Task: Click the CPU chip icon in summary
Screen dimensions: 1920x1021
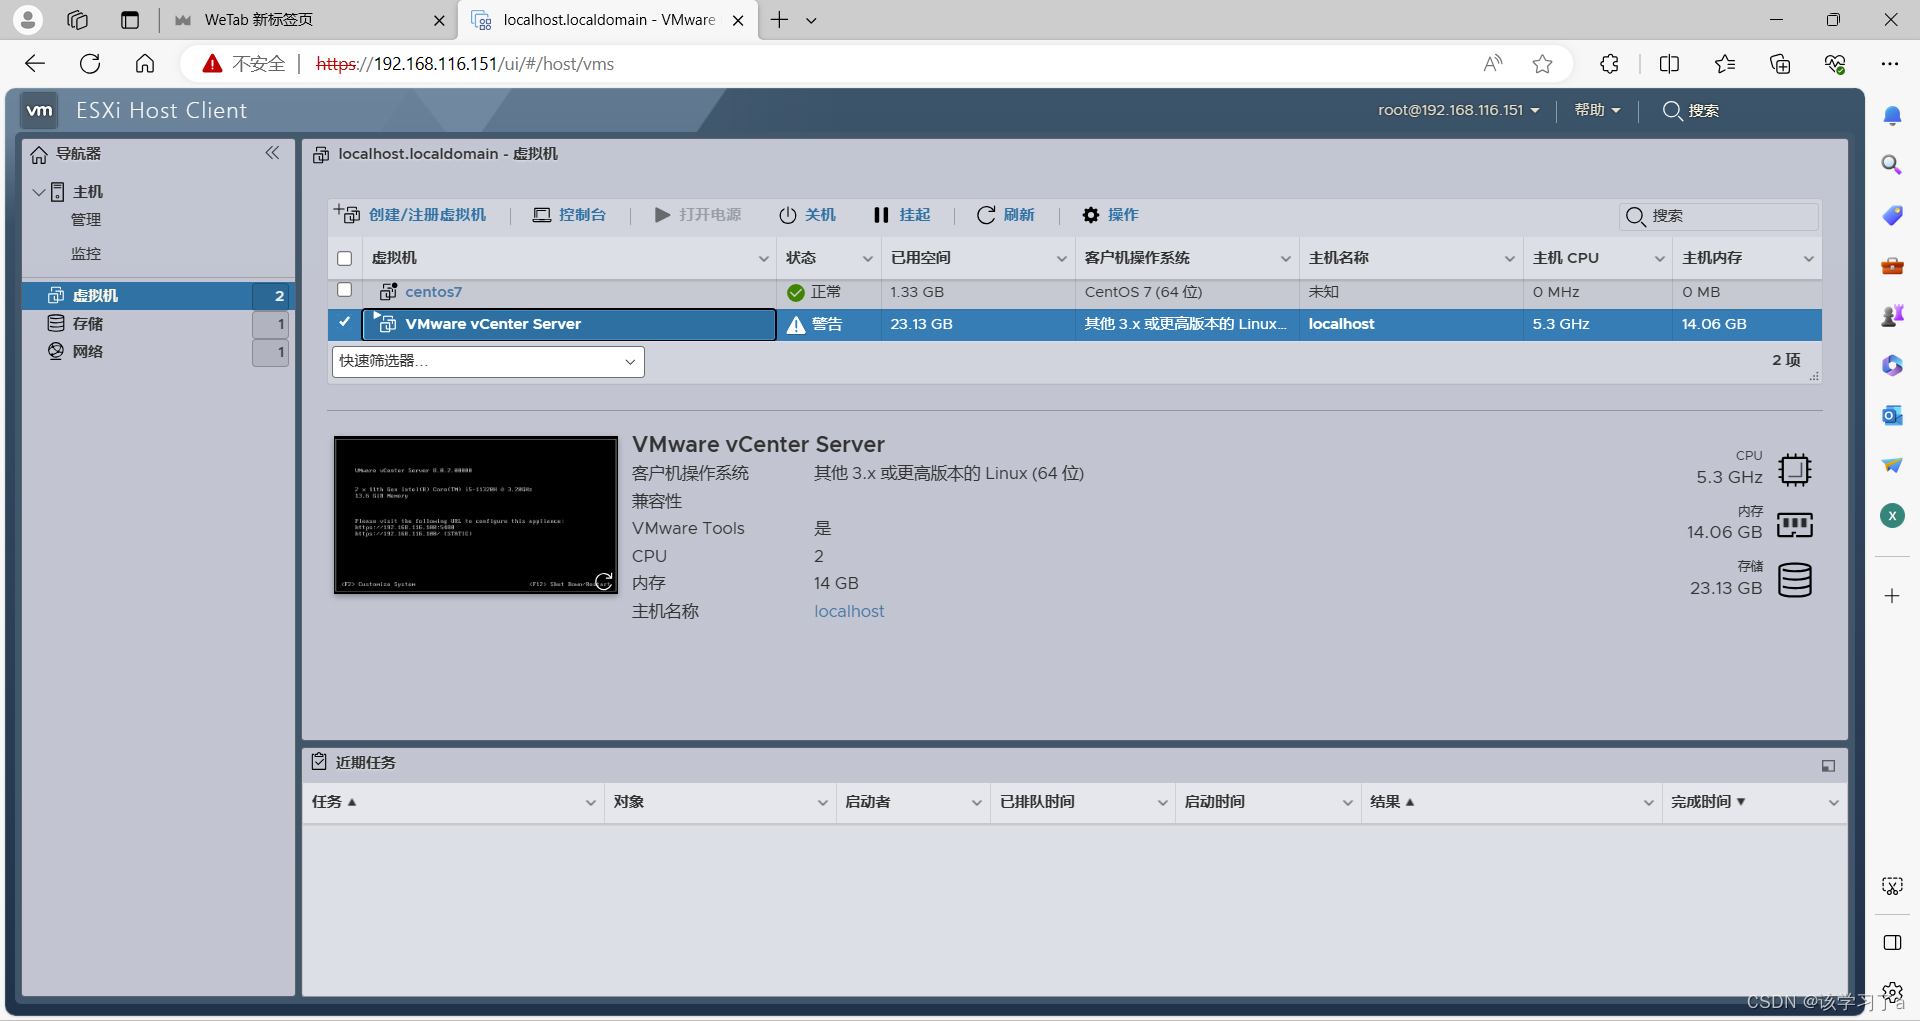Action: click(1795, 469)
